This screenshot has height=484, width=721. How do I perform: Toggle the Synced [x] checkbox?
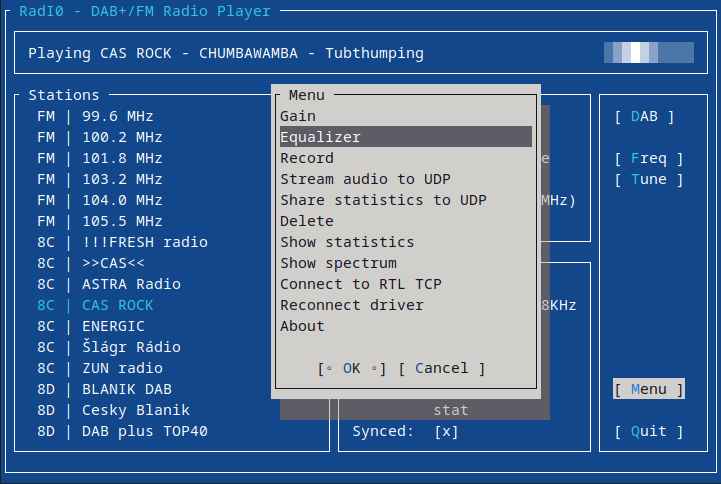pyautogui.click(x=446, y=432)
